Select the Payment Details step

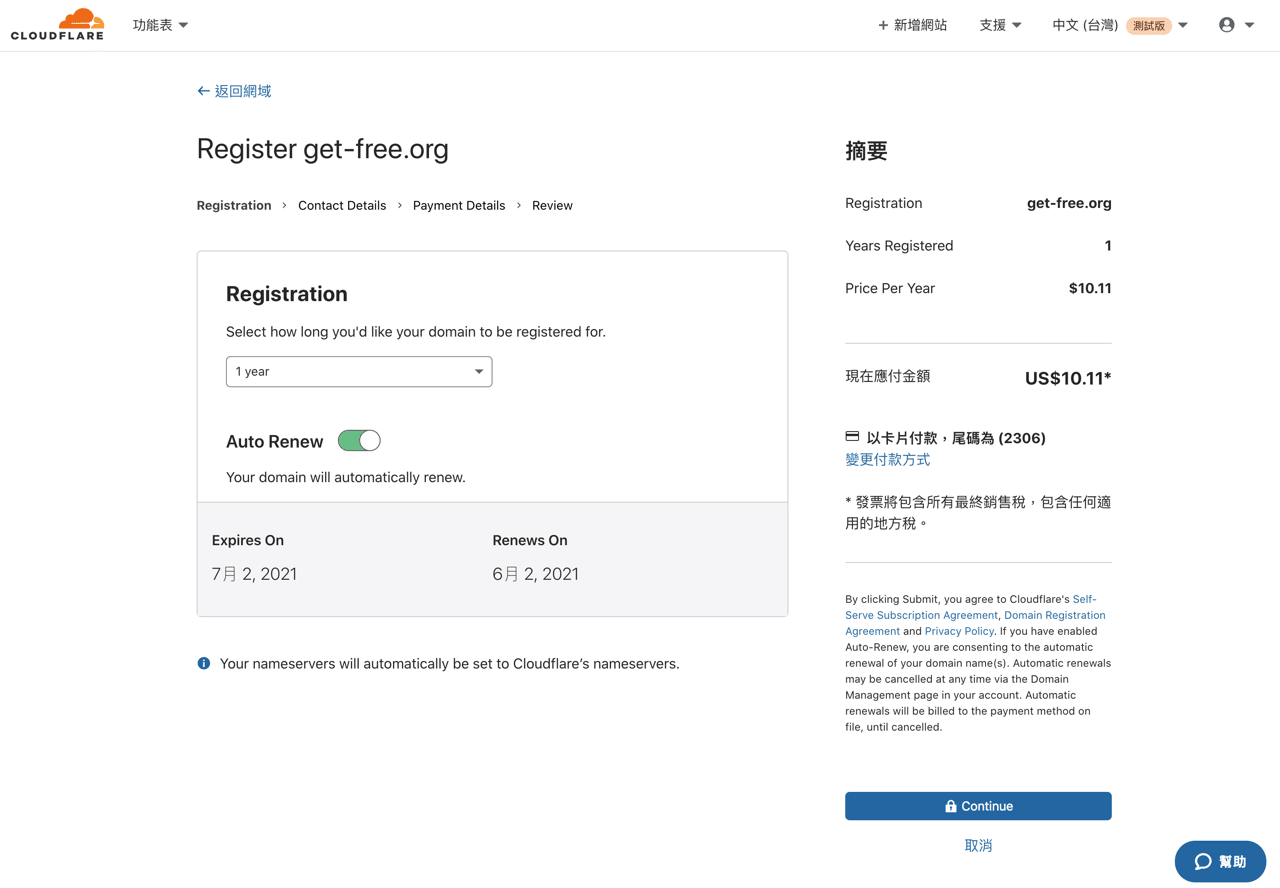[x=459, y=205]
